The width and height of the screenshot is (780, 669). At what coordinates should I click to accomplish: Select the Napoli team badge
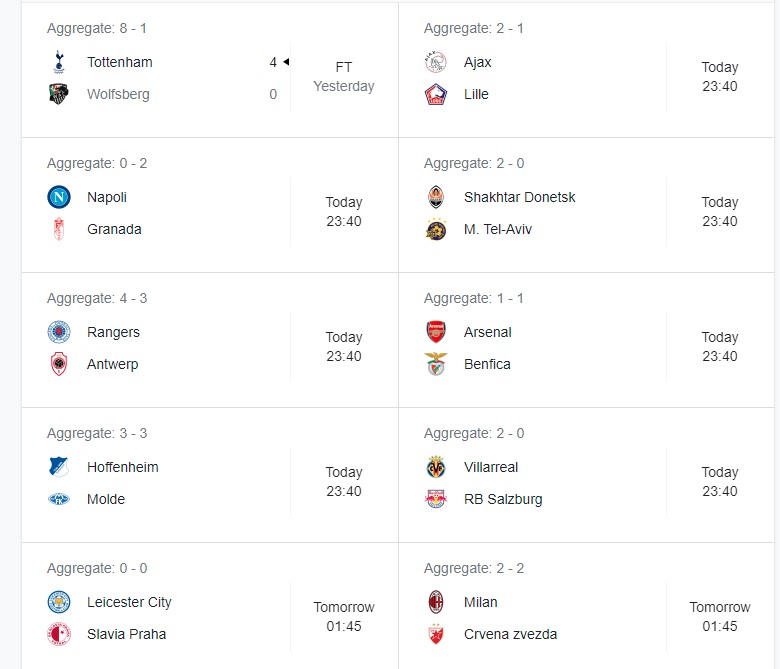pyautogui.click(x=59, y=197)
